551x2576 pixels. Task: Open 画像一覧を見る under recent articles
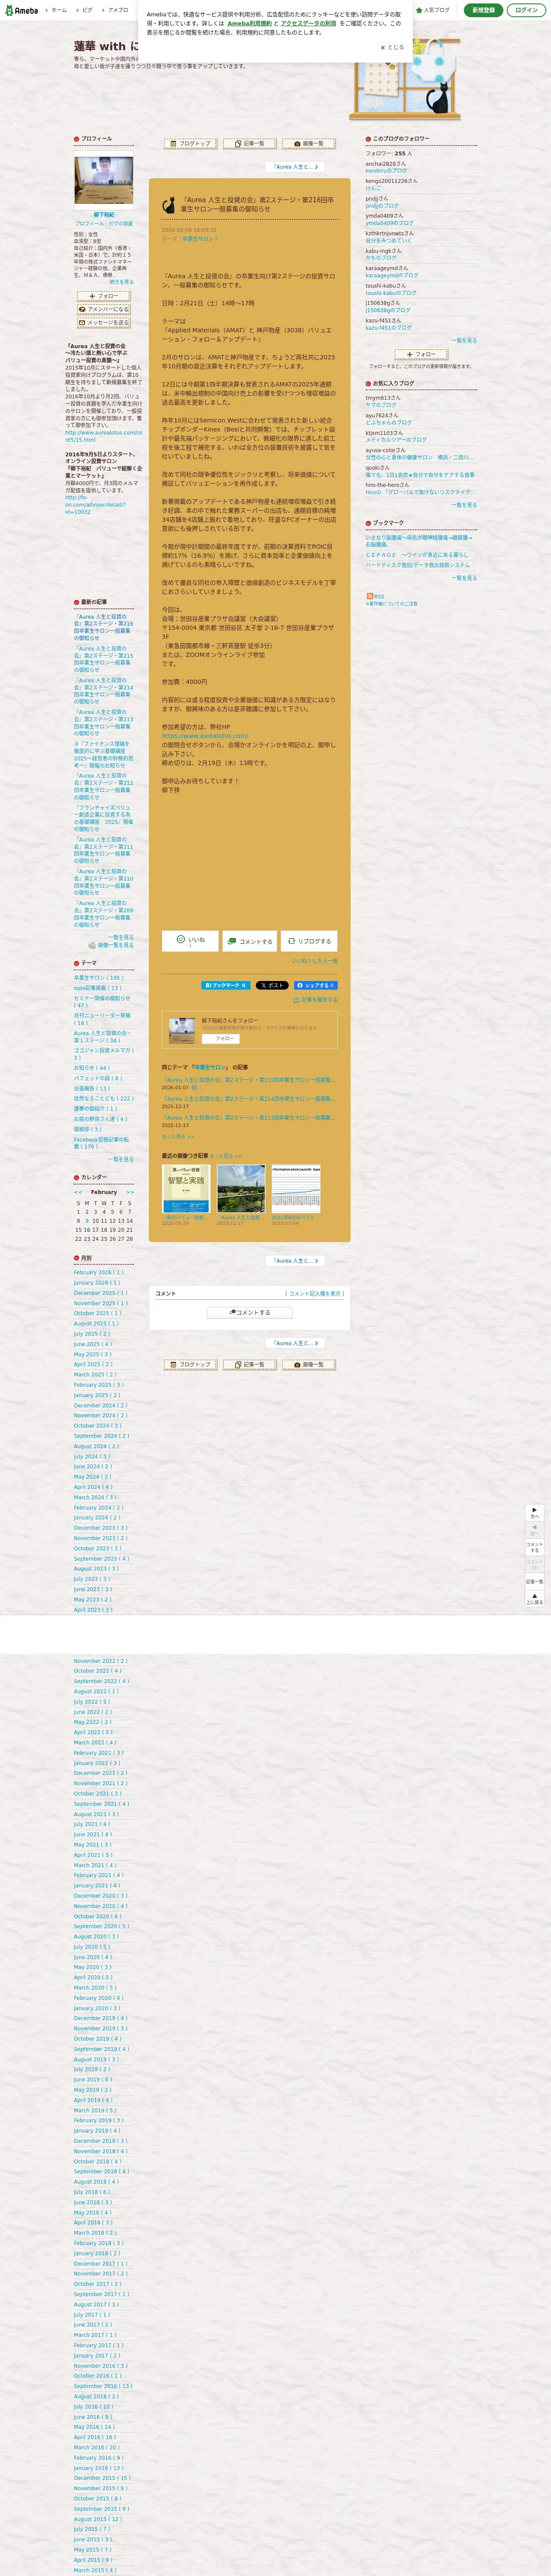pos(111,945)
